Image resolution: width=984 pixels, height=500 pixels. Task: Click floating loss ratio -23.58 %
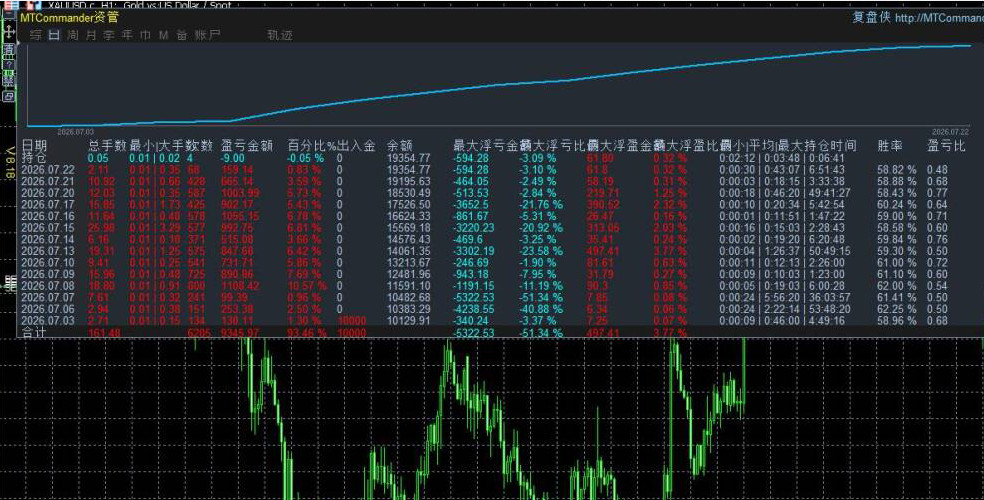coord(540,251)
